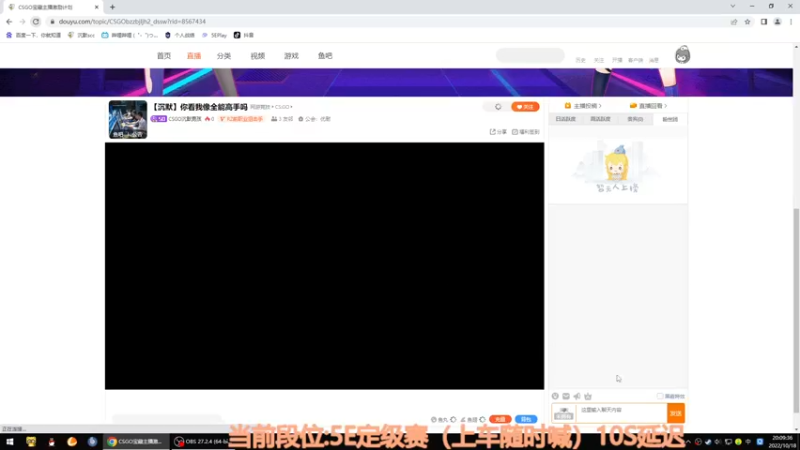This screenshot has width=800, height=450.
Task: Open the 直播回看 expander
Action: click(648, 106)
